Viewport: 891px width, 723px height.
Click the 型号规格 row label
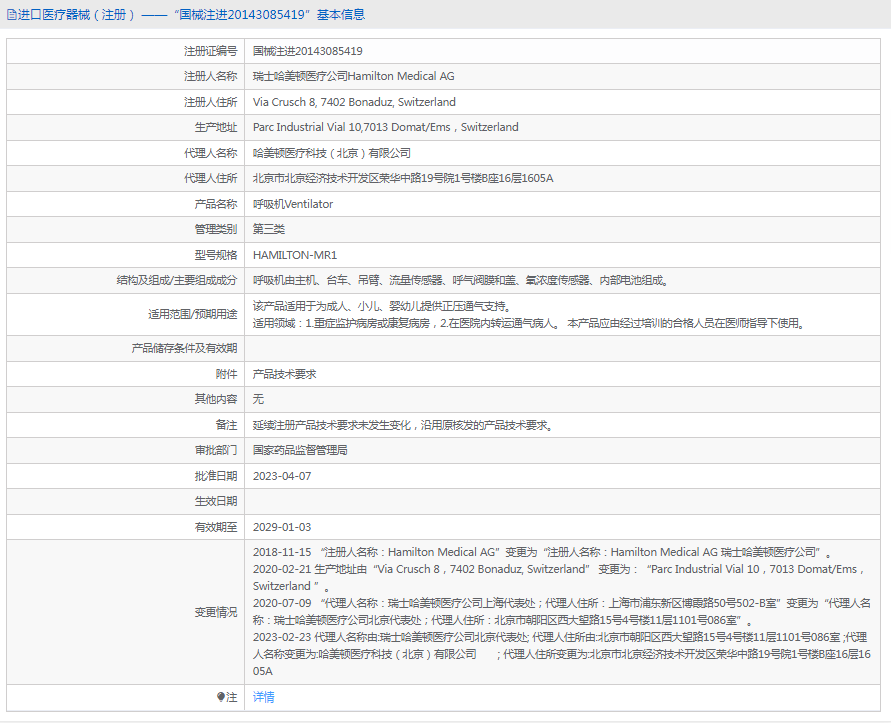click(216, 255)
